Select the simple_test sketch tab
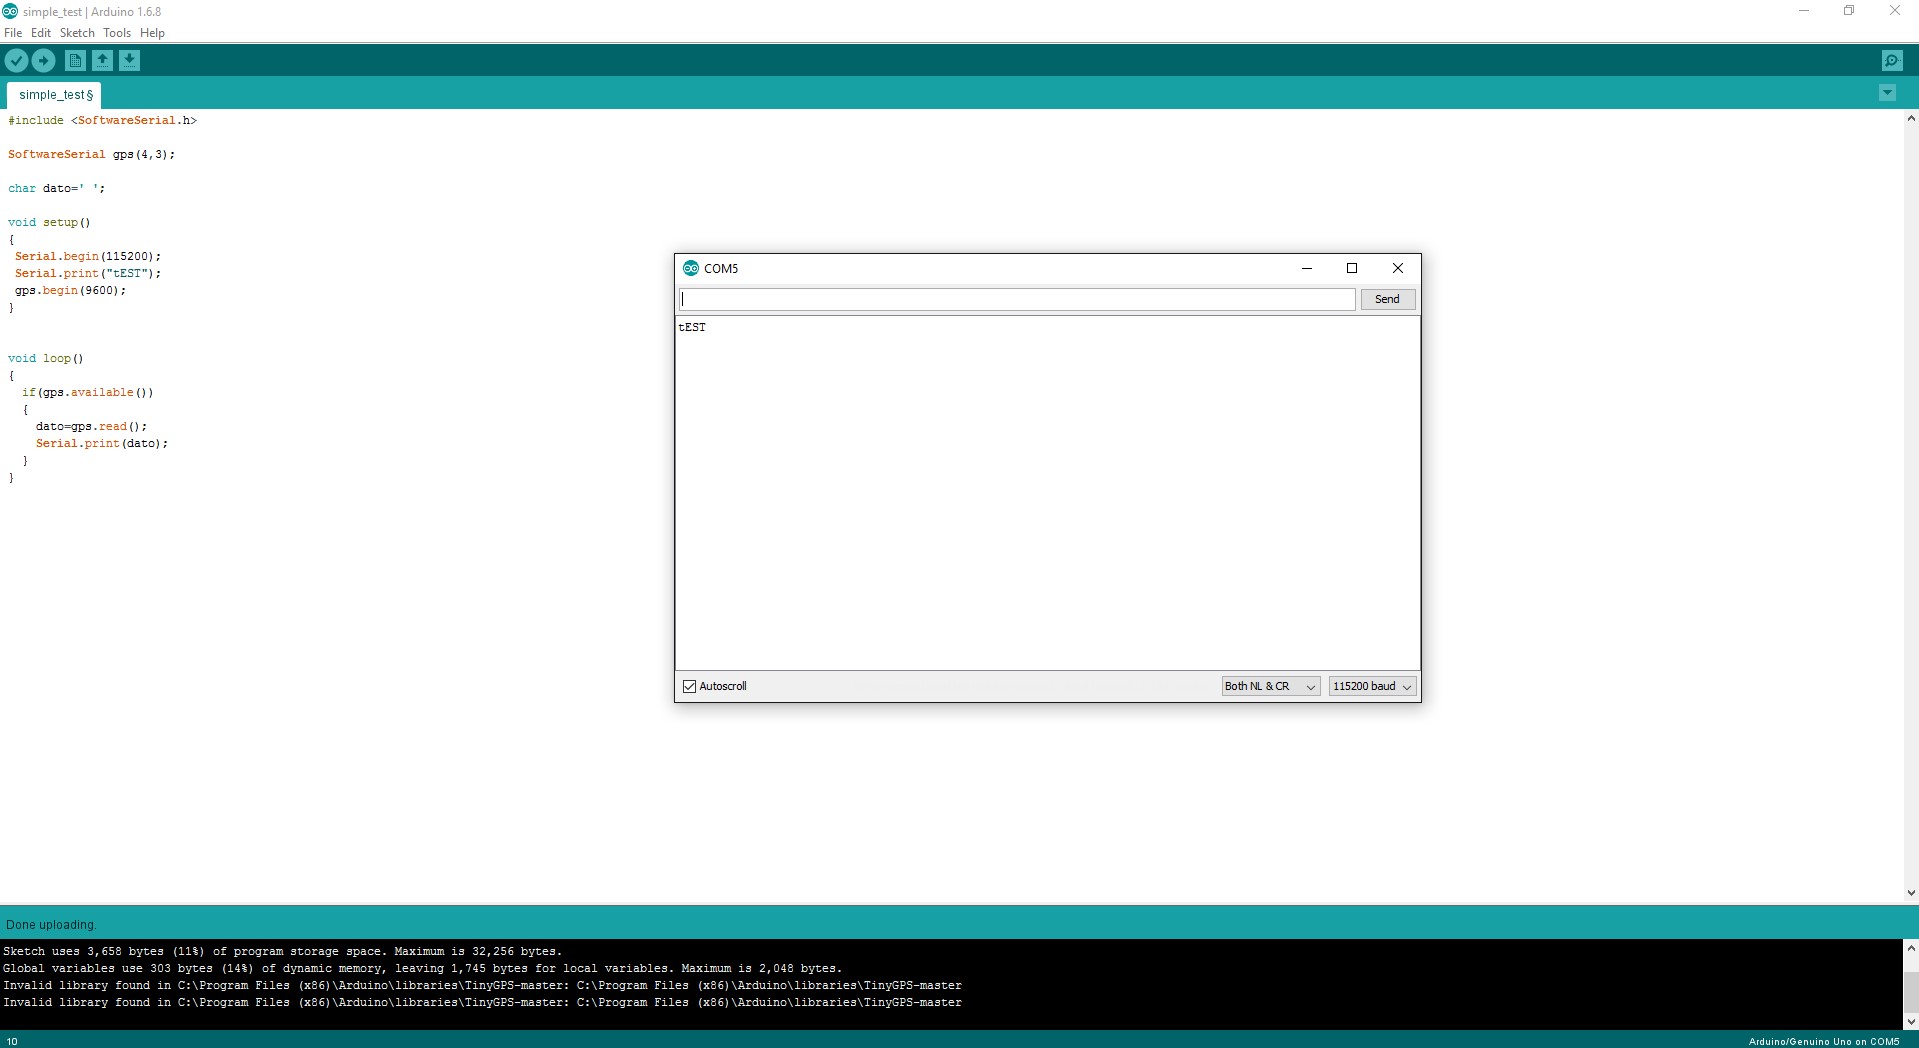The image size is (1919, 1048). pyautogui.click(x=55, y=95)
